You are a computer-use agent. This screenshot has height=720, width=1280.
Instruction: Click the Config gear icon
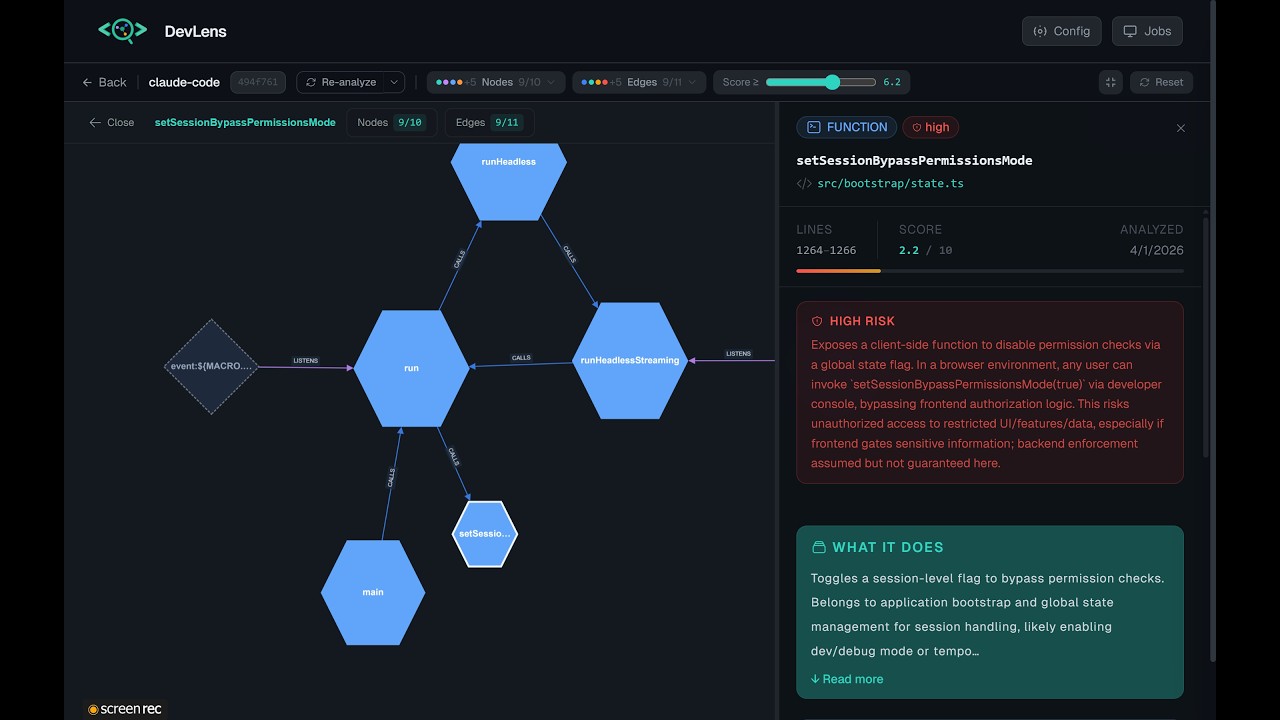coord(1040,31)
